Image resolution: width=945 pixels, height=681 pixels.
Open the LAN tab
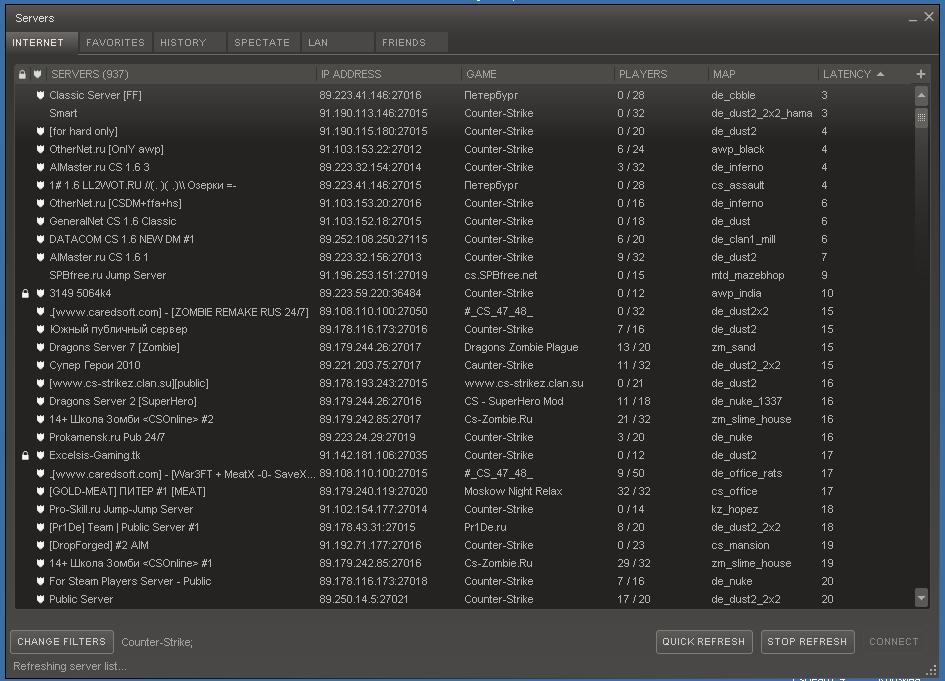338,43
